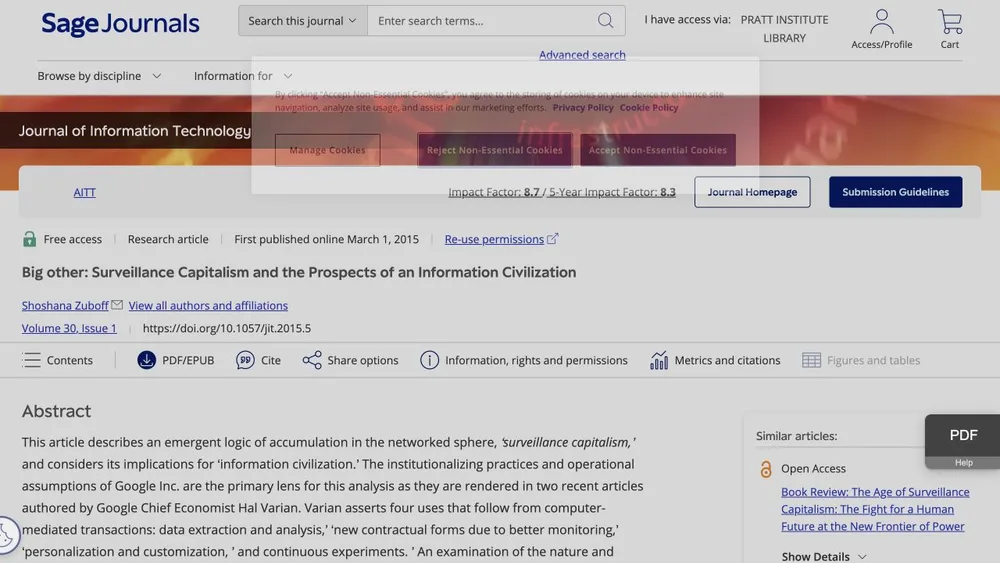Click Accept Non-Essential Cookies
This screenshot has height=563, width=1000.
coord(658,150)
